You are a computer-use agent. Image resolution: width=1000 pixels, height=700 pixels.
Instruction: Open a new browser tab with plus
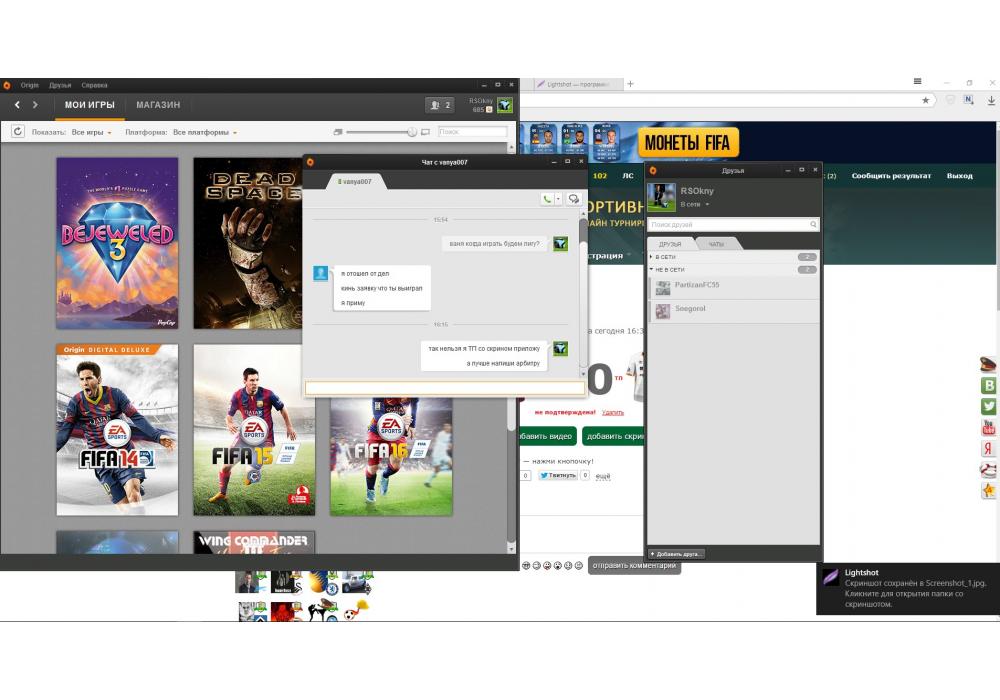(x=630, y=84)
